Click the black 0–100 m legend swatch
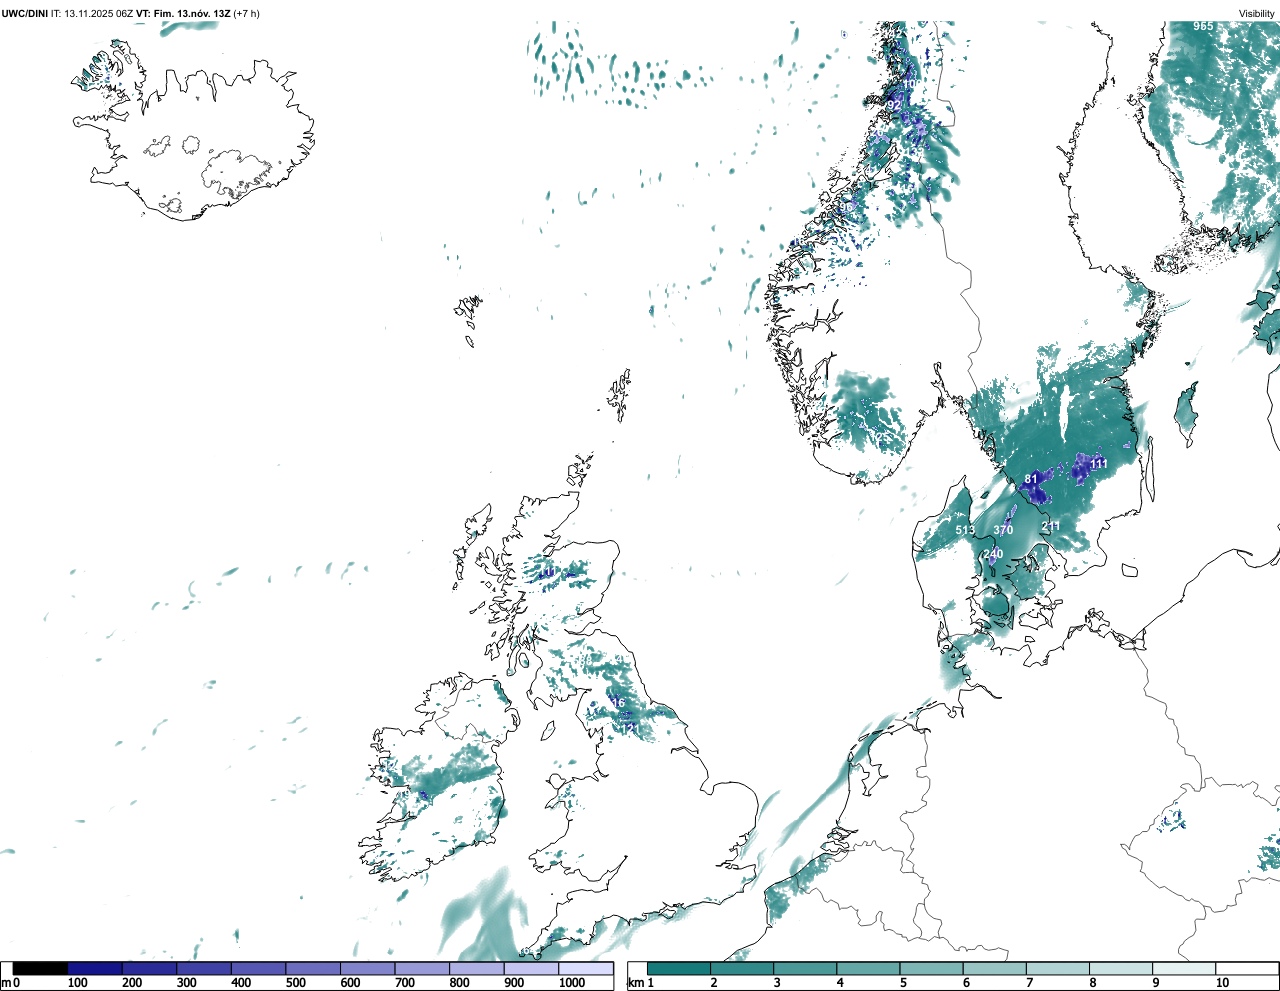Viewport: 1280px width, 991px height. click(41, 969)
